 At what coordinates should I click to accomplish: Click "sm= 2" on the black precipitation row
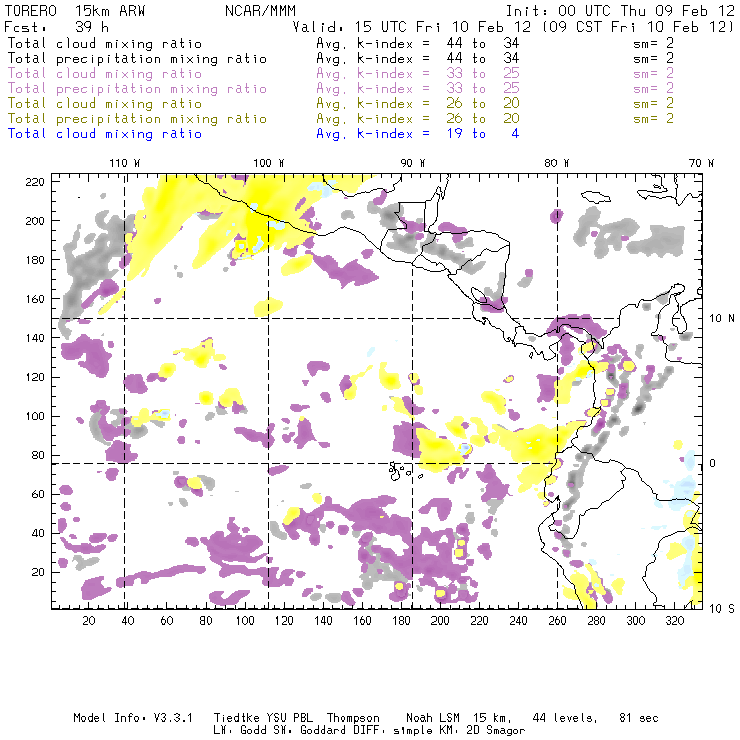click(x=654, y=59)
